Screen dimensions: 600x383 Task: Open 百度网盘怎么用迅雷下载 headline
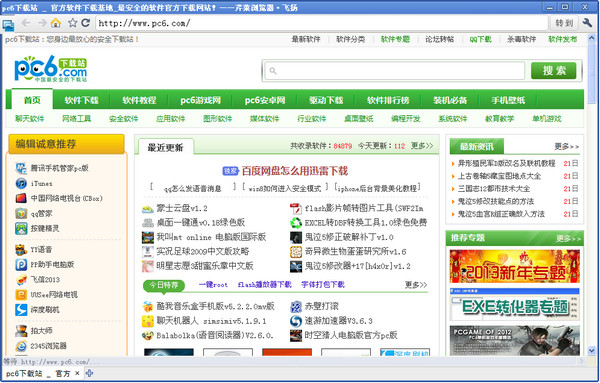(295, 171)
